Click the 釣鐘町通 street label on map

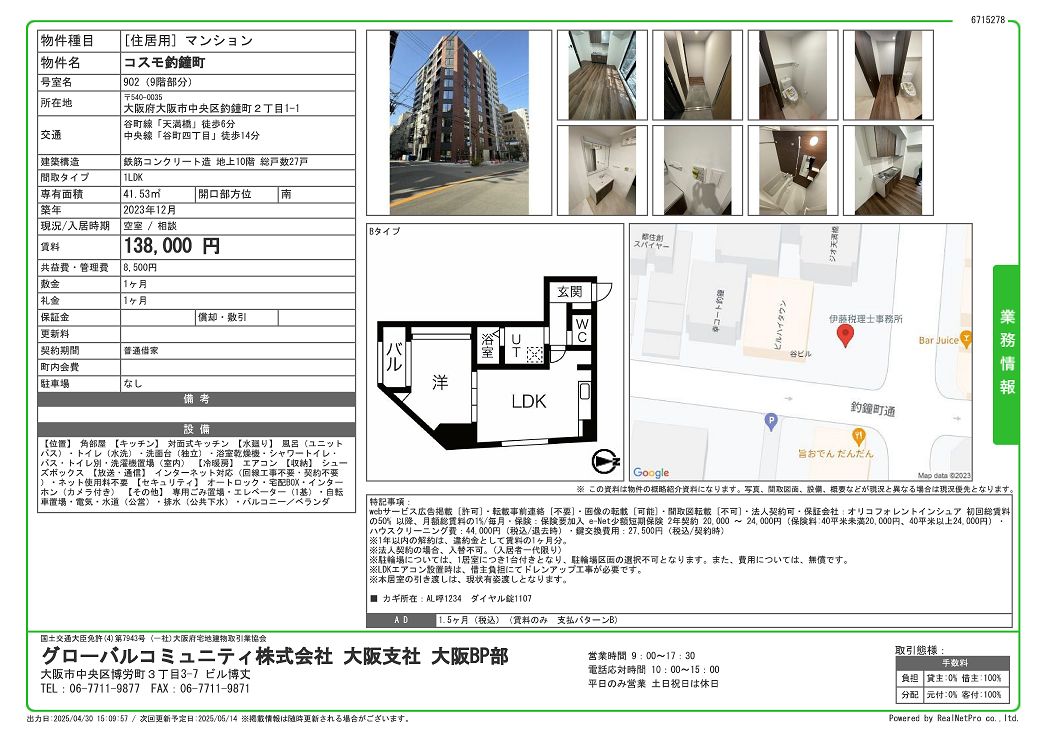click(873, 409)
